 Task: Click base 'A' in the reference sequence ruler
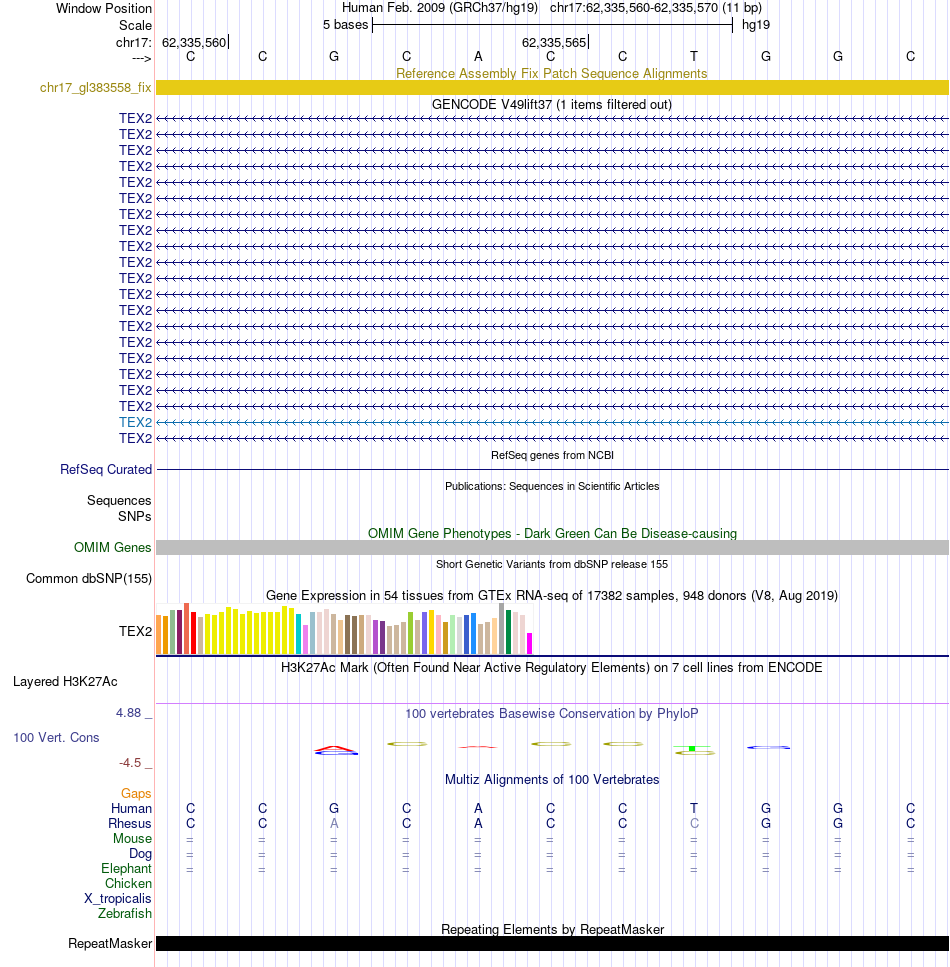tap(478, 57)
